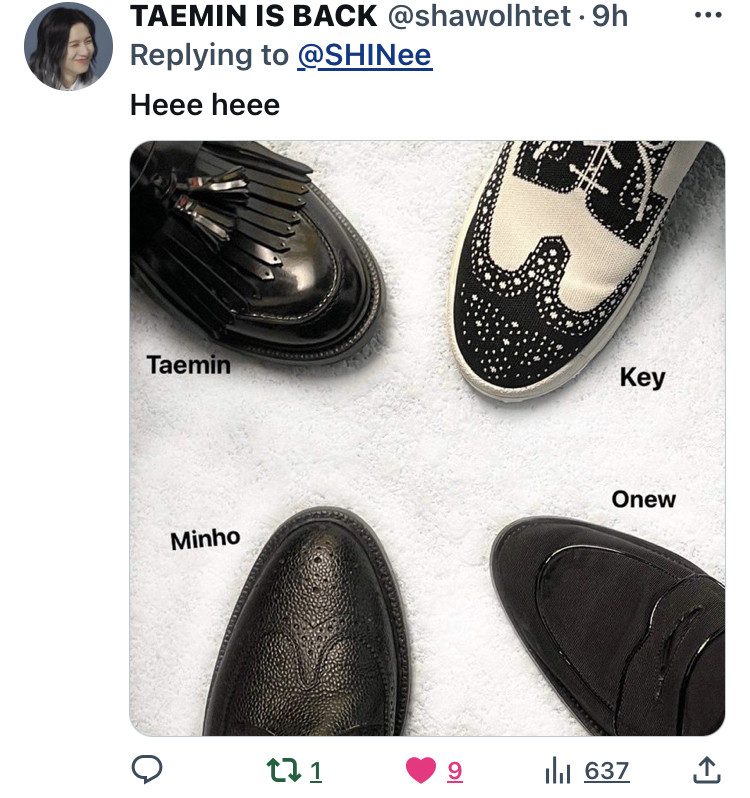Open the TAEMIN IS BACK profile avatar

coord(68,46)
